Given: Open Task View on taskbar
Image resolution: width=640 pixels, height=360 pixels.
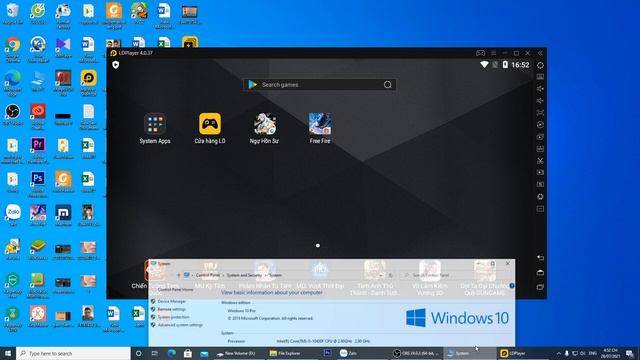Looking at the screenshot, I should 155,353.
